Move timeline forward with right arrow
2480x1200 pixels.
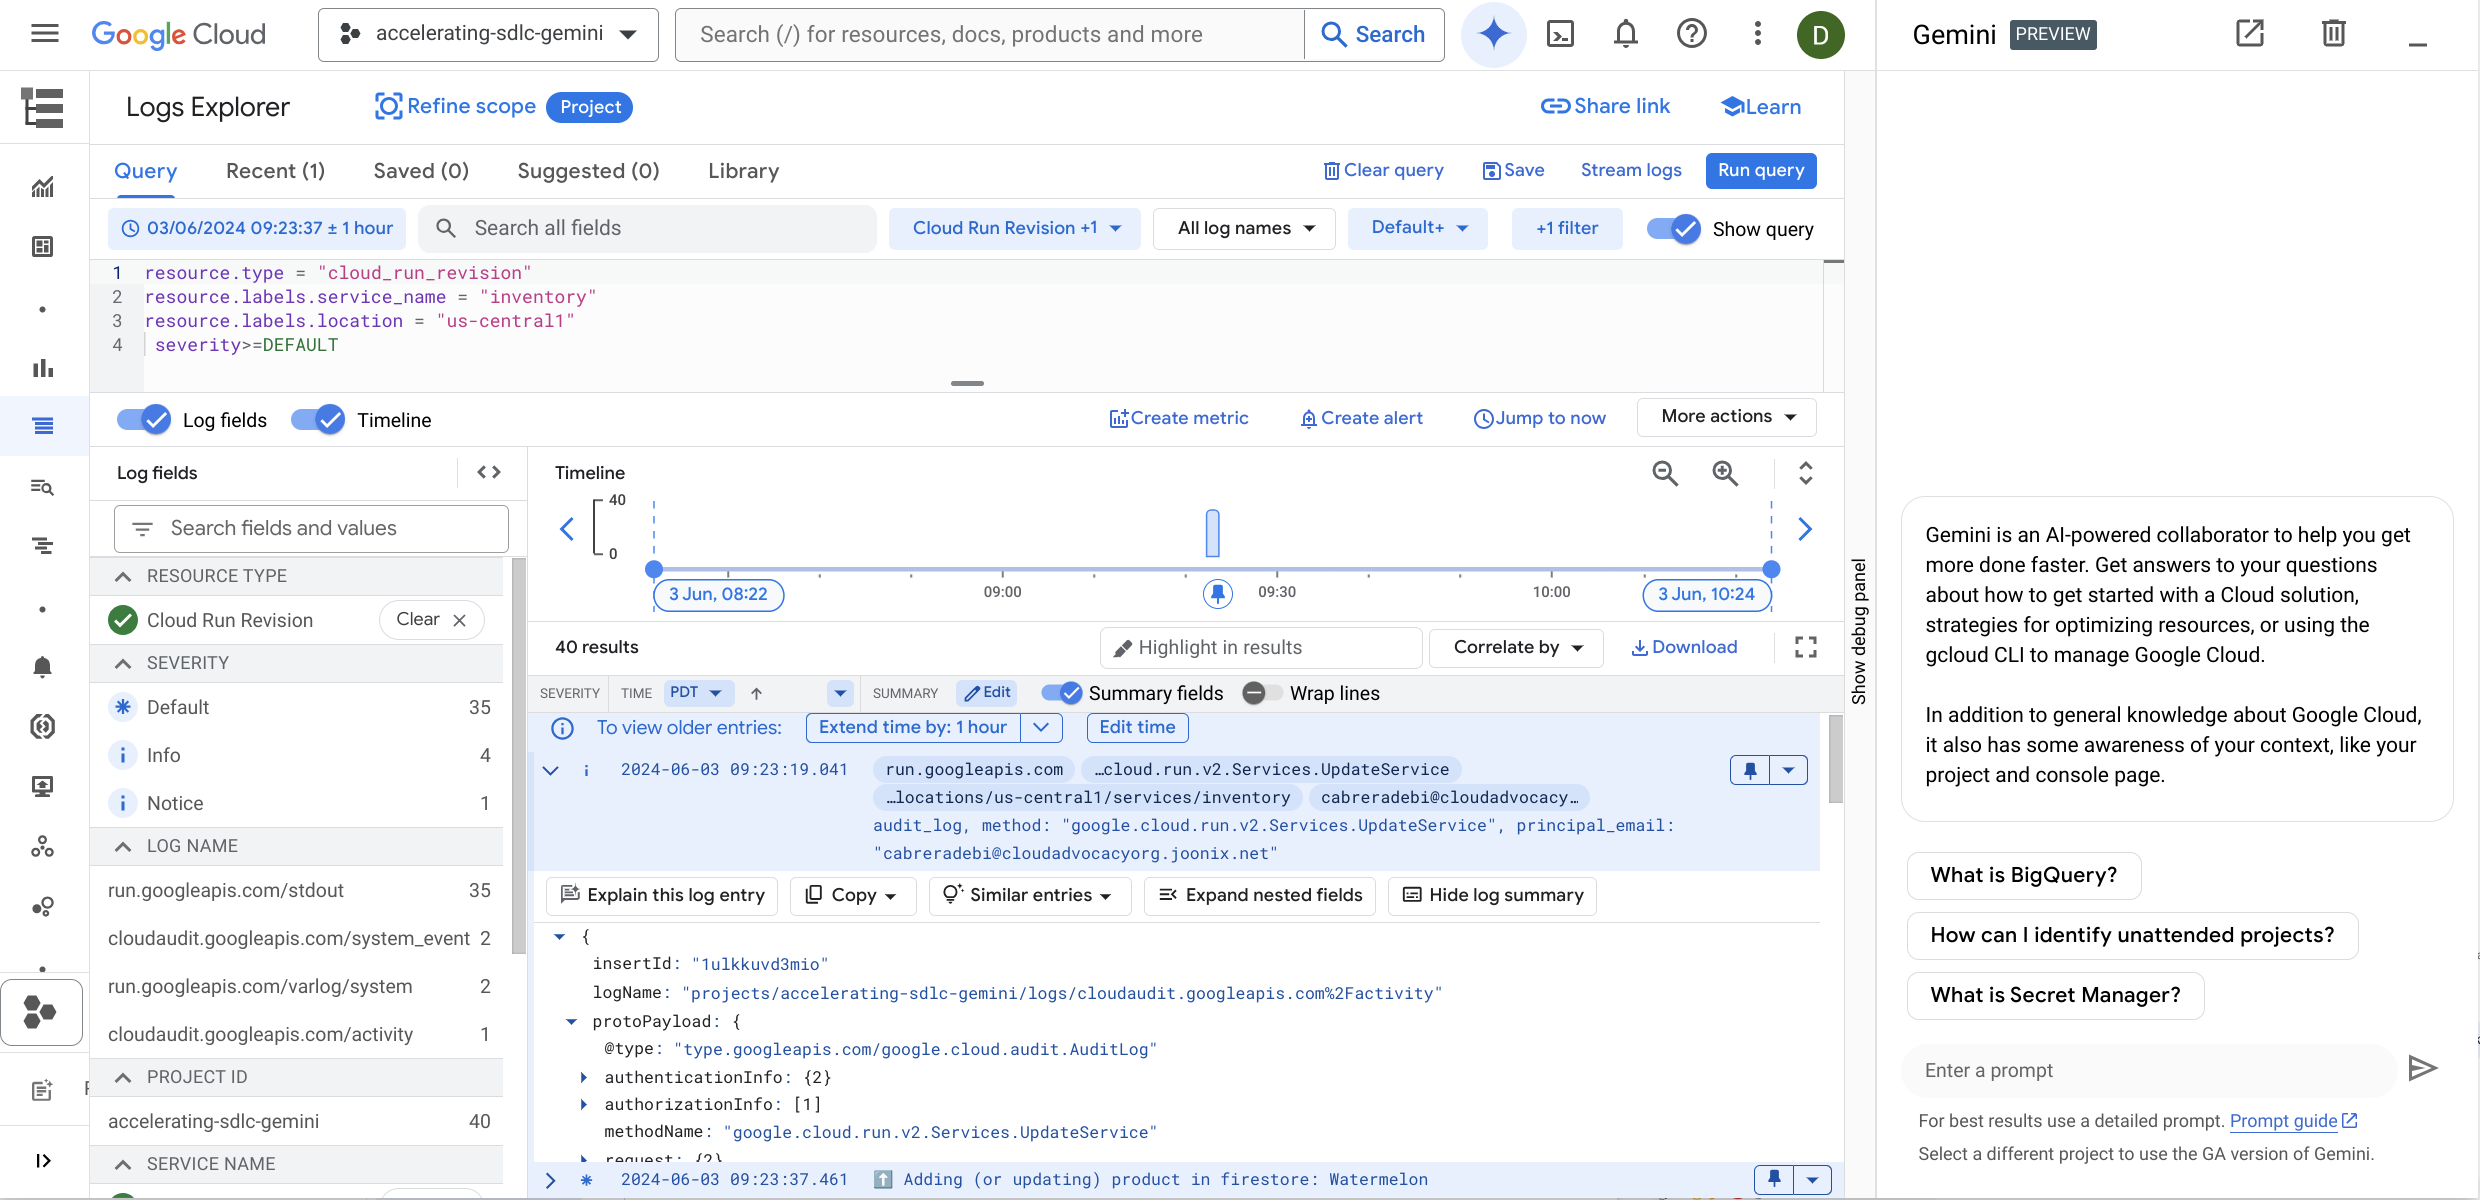(1805, 529)
